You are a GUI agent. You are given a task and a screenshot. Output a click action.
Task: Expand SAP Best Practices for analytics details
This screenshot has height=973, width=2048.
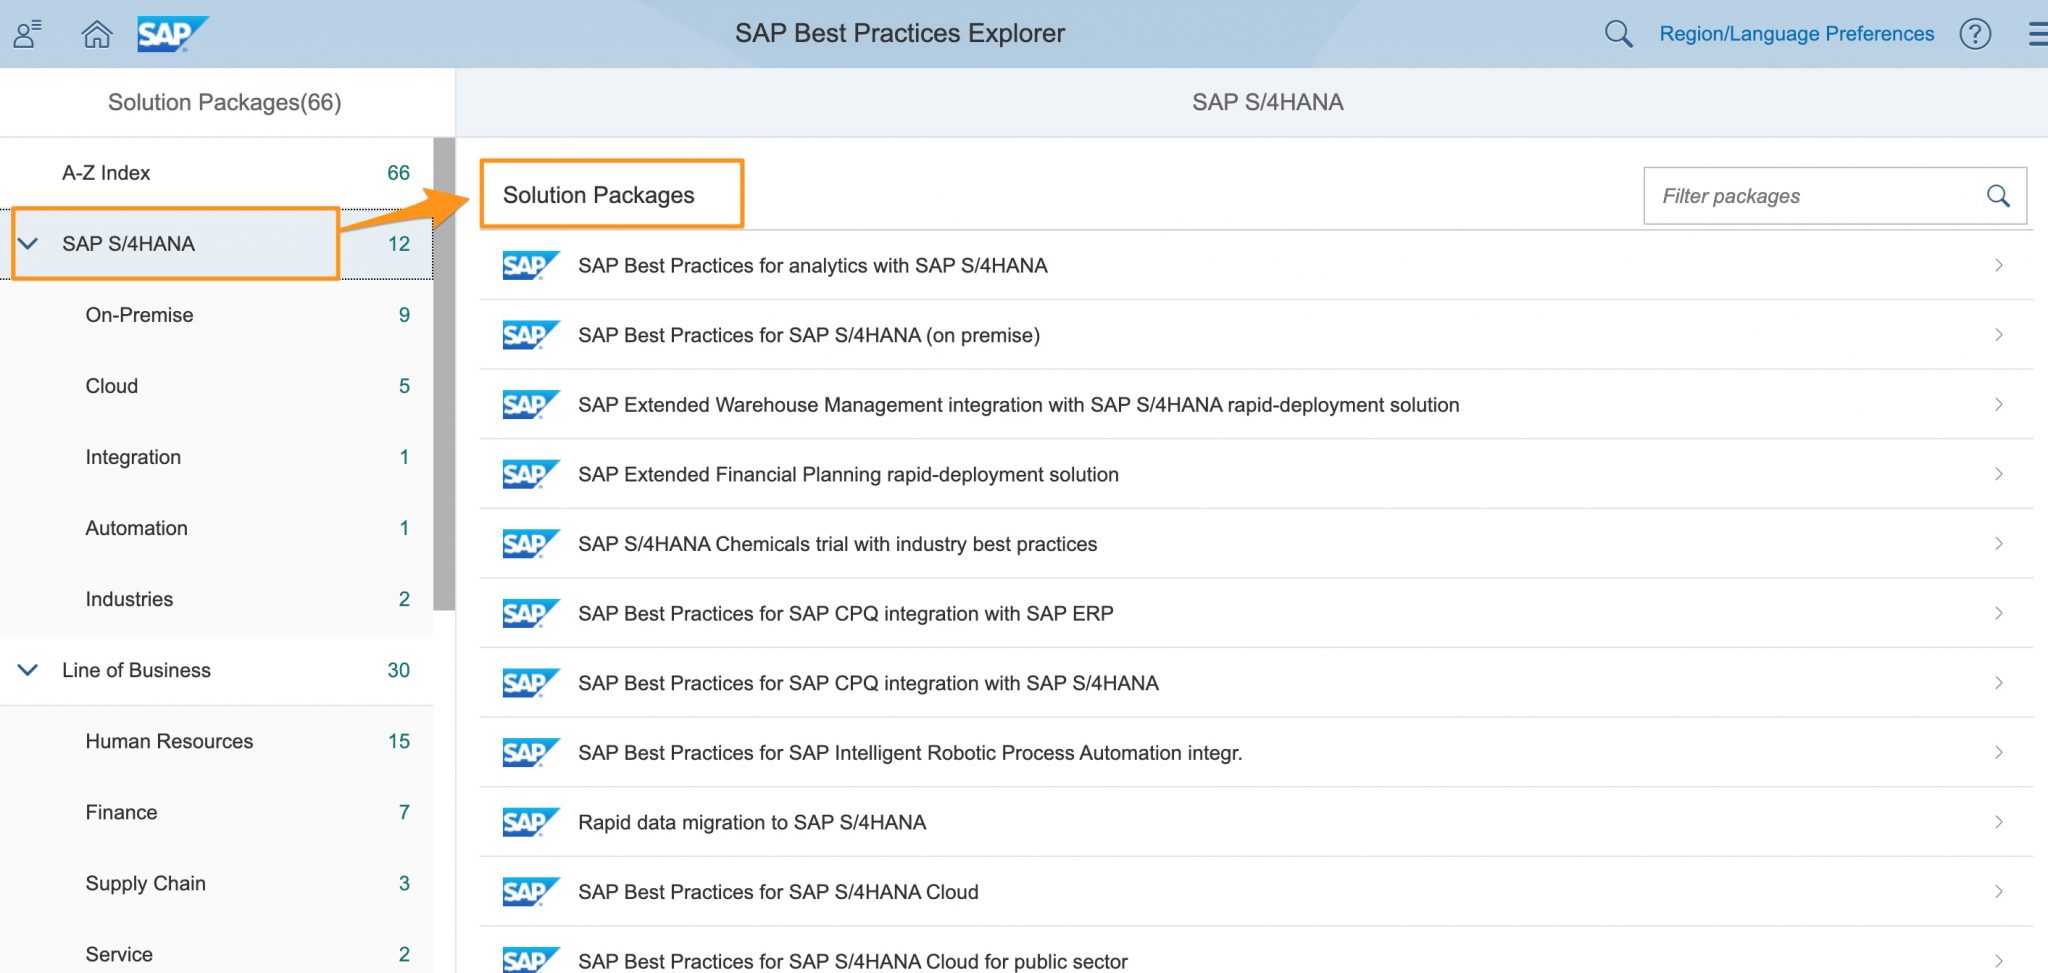1999,265
